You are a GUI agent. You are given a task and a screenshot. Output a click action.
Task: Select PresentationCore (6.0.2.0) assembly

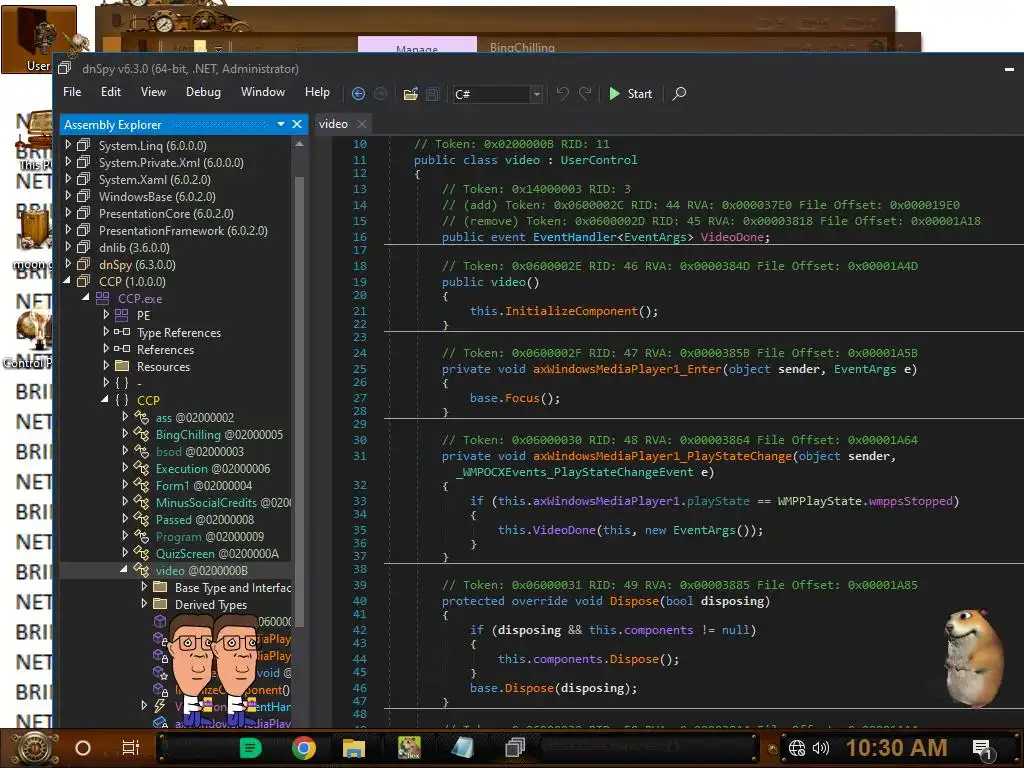point(166,214)
